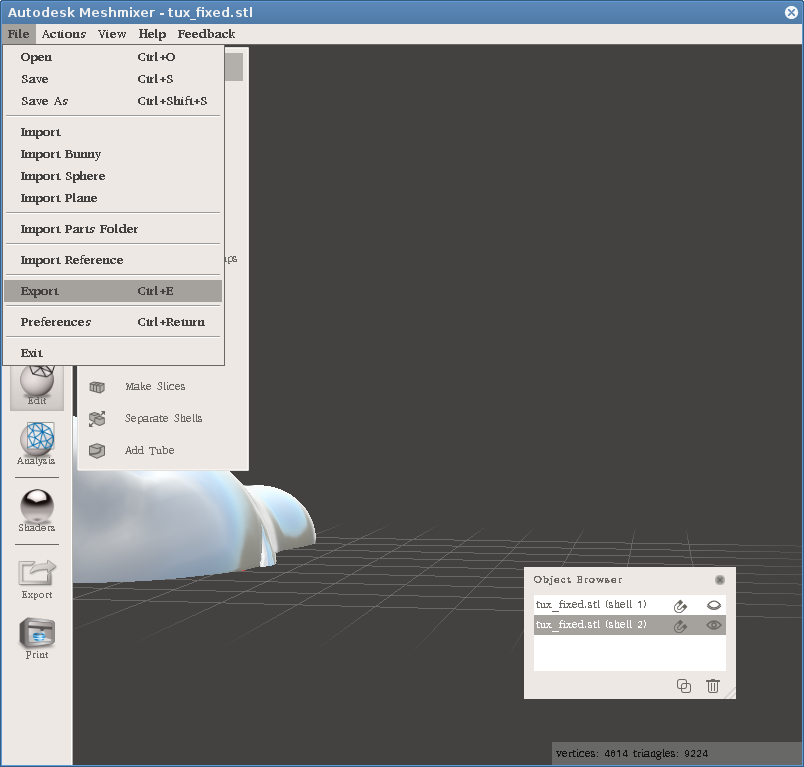This screenshot has width=804, height=767.
Task: Choose Exit from File menu
Action: tap(113, 353)
